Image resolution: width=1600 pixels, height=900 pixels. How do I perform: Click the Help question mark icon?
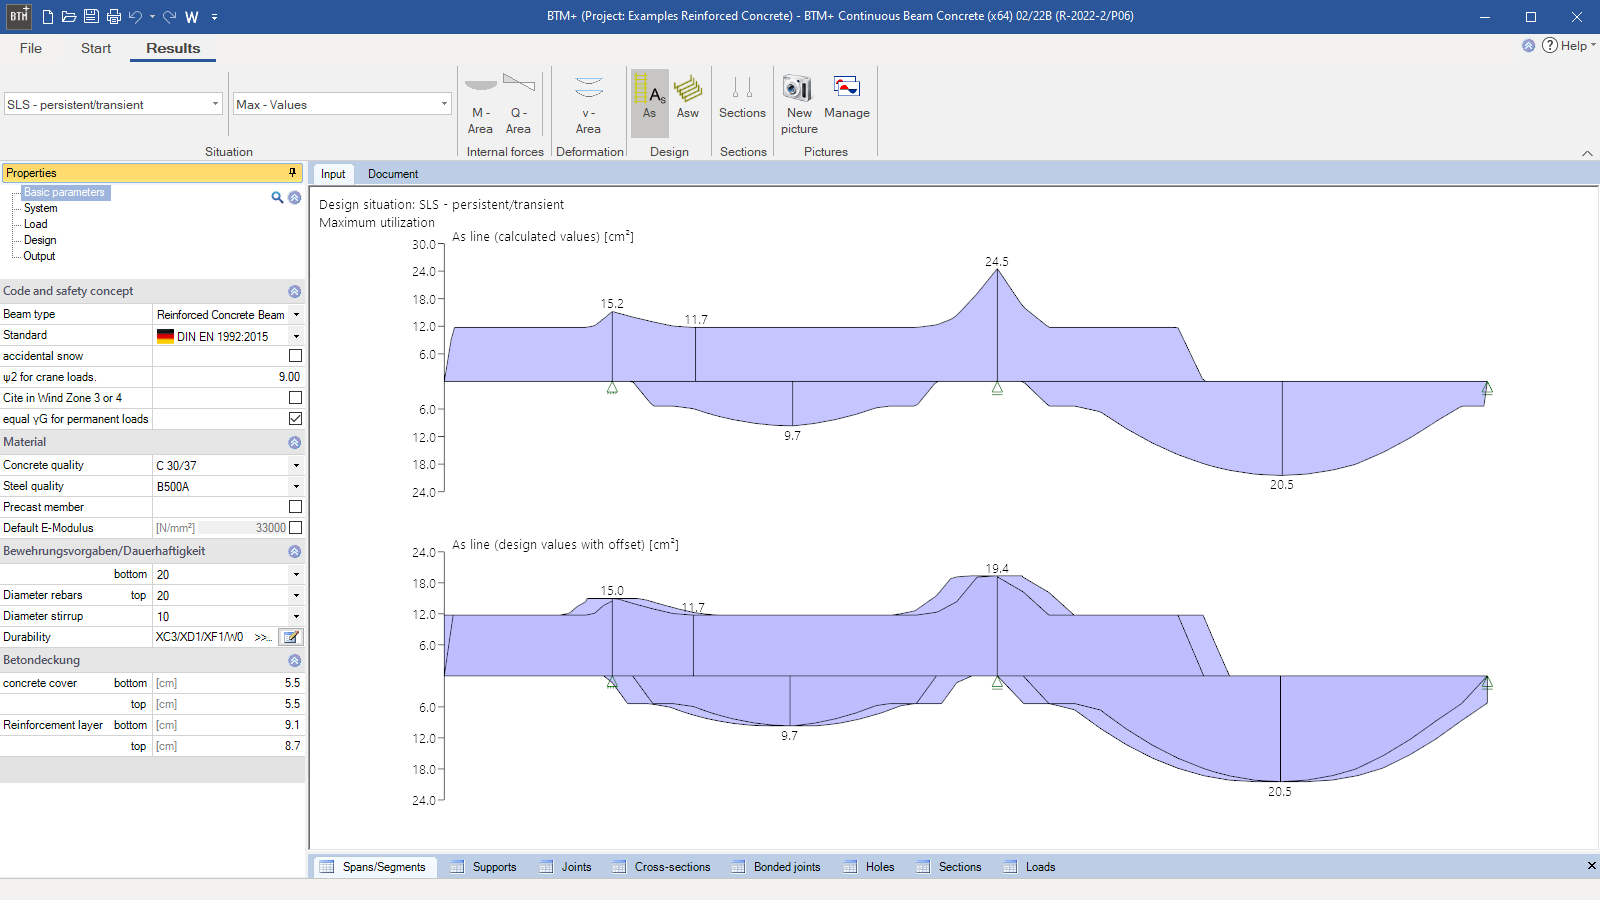[1550, 45]
